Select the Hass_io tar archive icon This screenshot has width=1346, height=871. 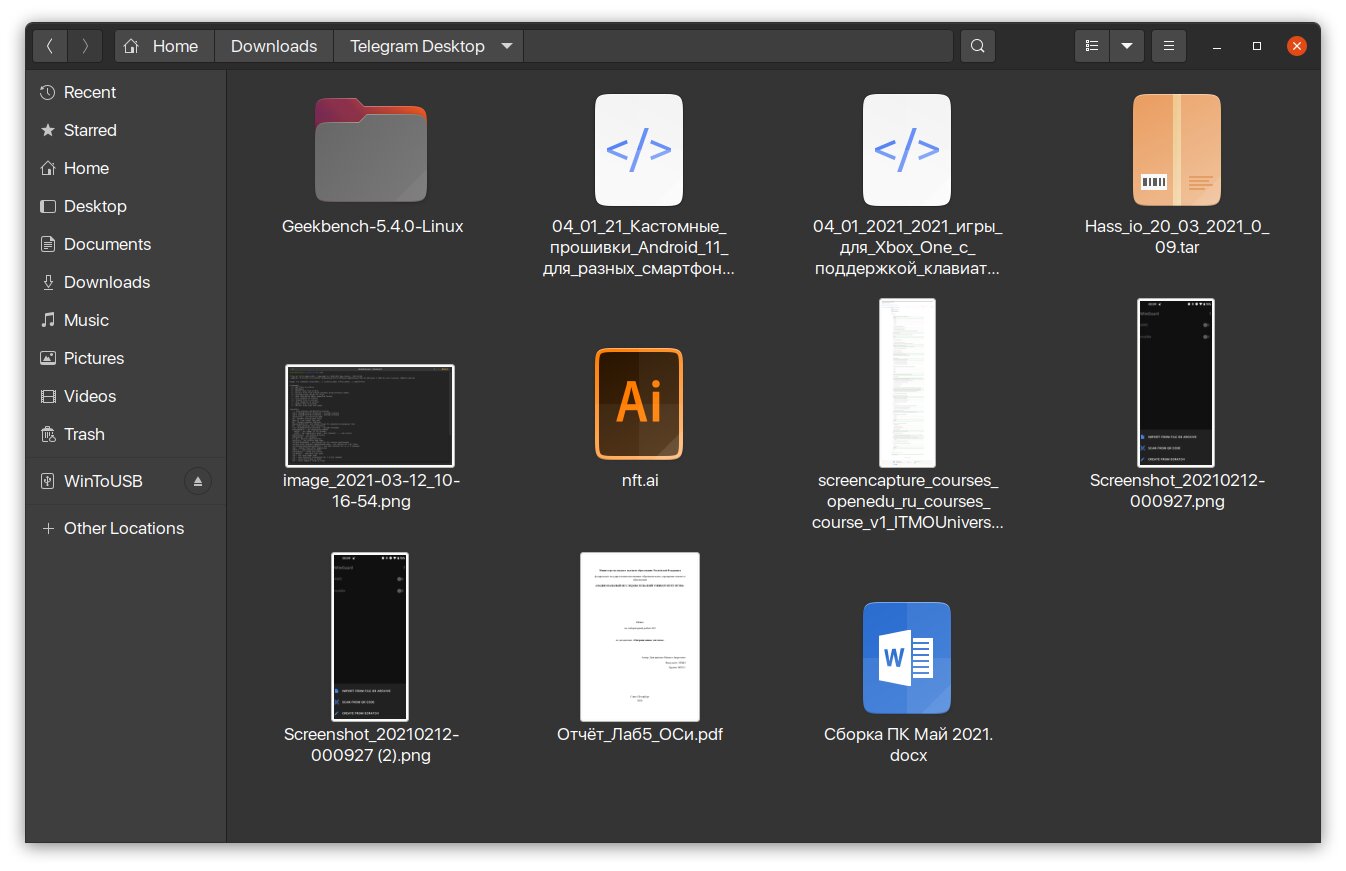pyautogui.click(x=1177, y=150)
